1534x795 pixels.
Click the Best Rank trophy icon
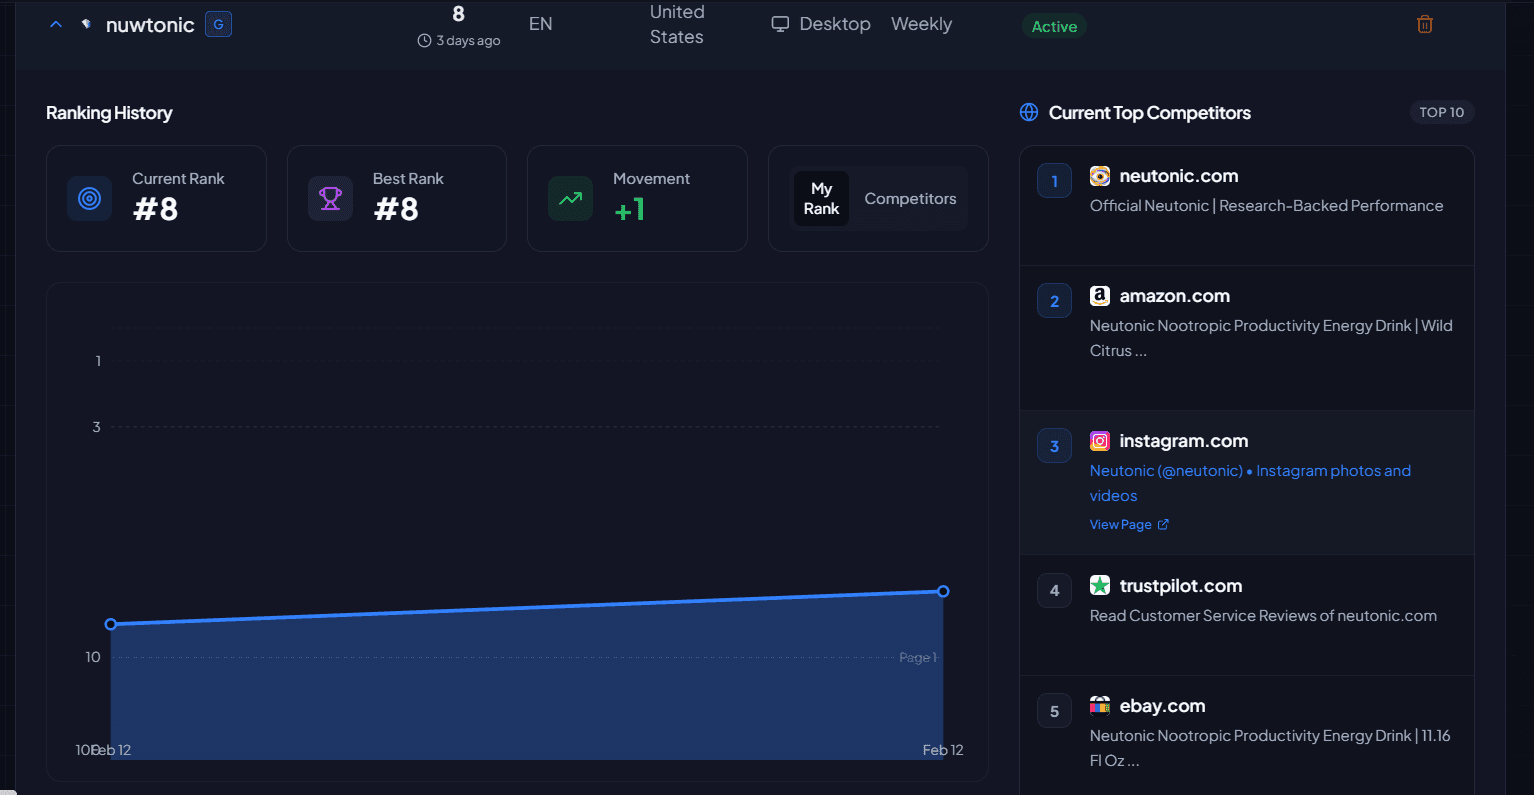coord(330,198)
